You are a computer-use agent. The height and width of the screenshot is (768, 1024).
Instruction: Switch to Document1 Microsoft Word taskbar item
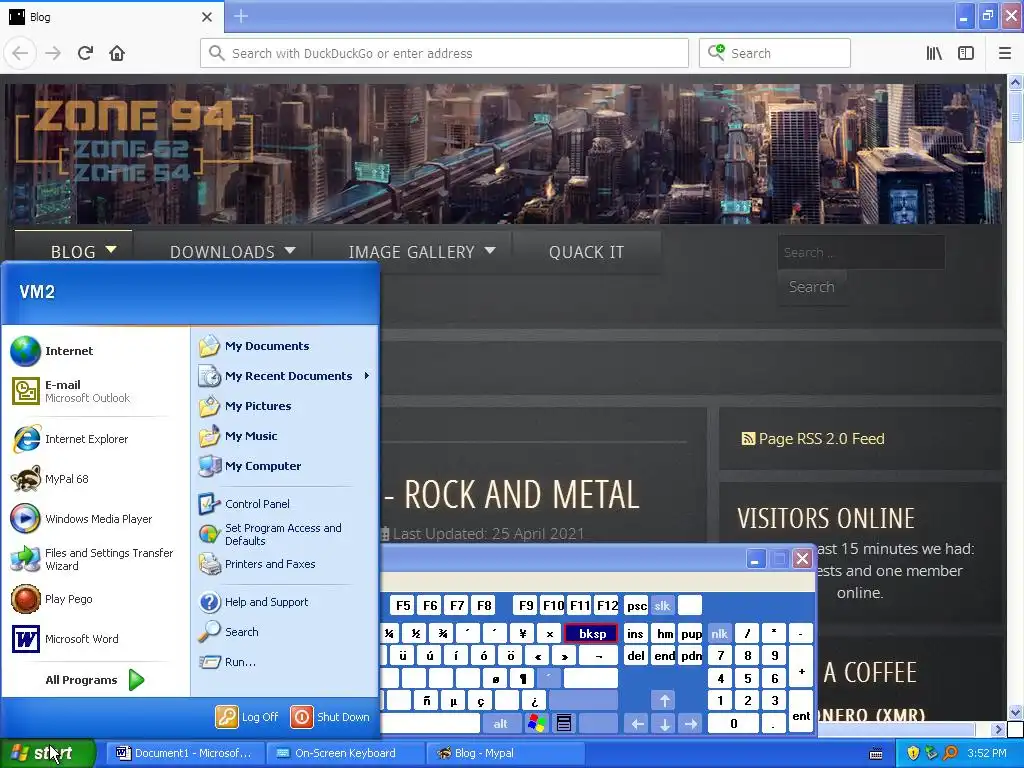[185, 753]
